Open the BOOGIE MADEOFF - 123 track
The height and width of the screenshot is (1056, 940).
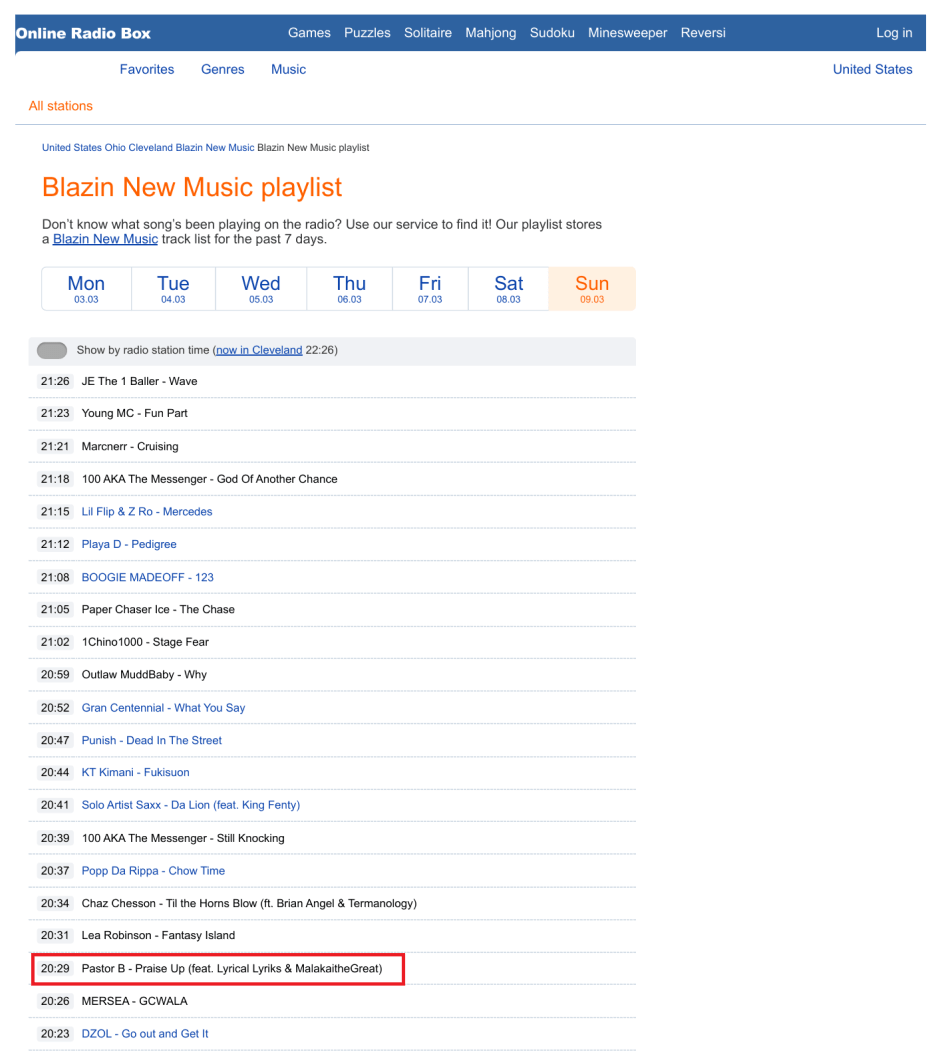pos(147,577)
